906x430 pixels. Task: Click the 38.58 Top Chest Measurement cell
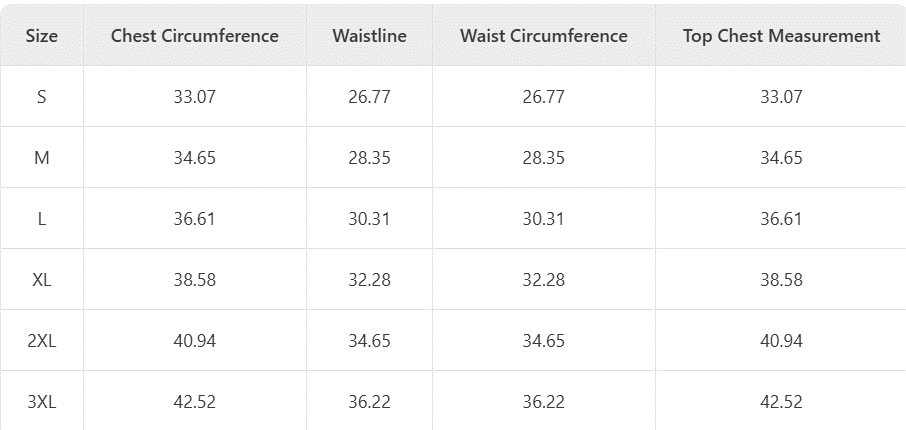(781, 280)
